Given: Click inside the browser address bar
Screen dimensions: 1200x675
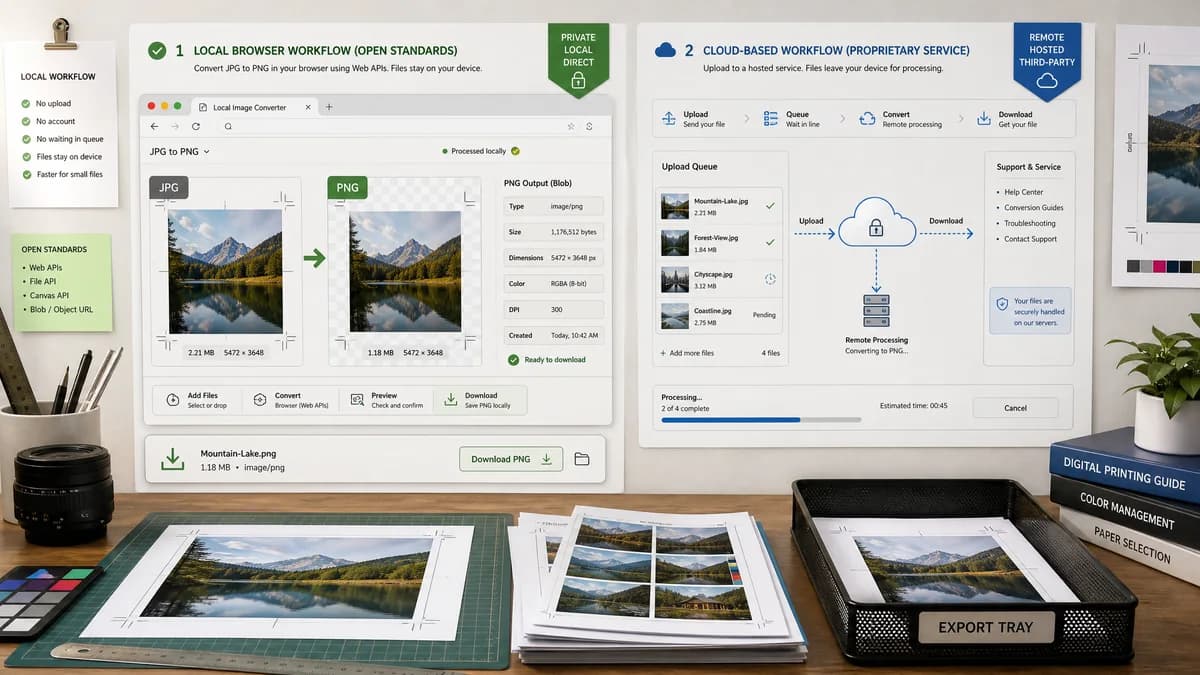Looking at the screenshot, I should pyautogui.click(x=398, y=127).
